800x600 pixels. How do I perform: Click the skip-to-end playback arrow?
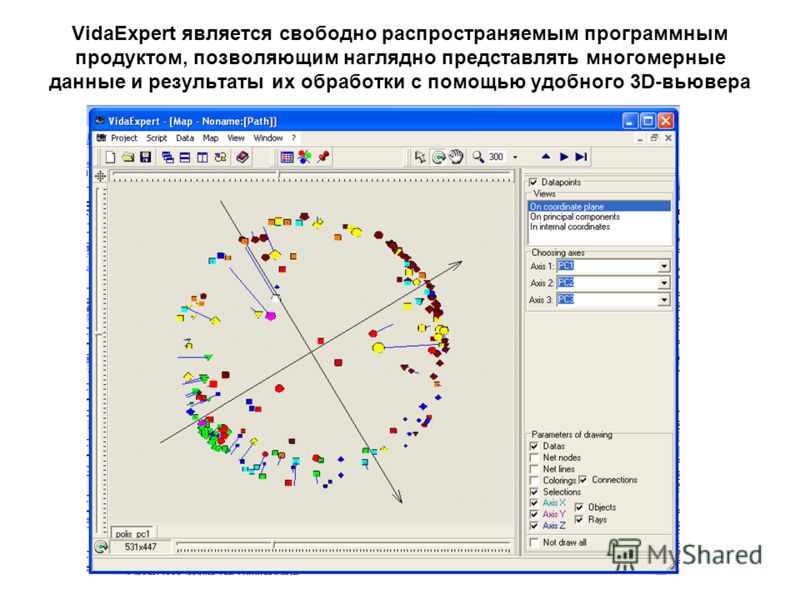(x=581, y=157)
